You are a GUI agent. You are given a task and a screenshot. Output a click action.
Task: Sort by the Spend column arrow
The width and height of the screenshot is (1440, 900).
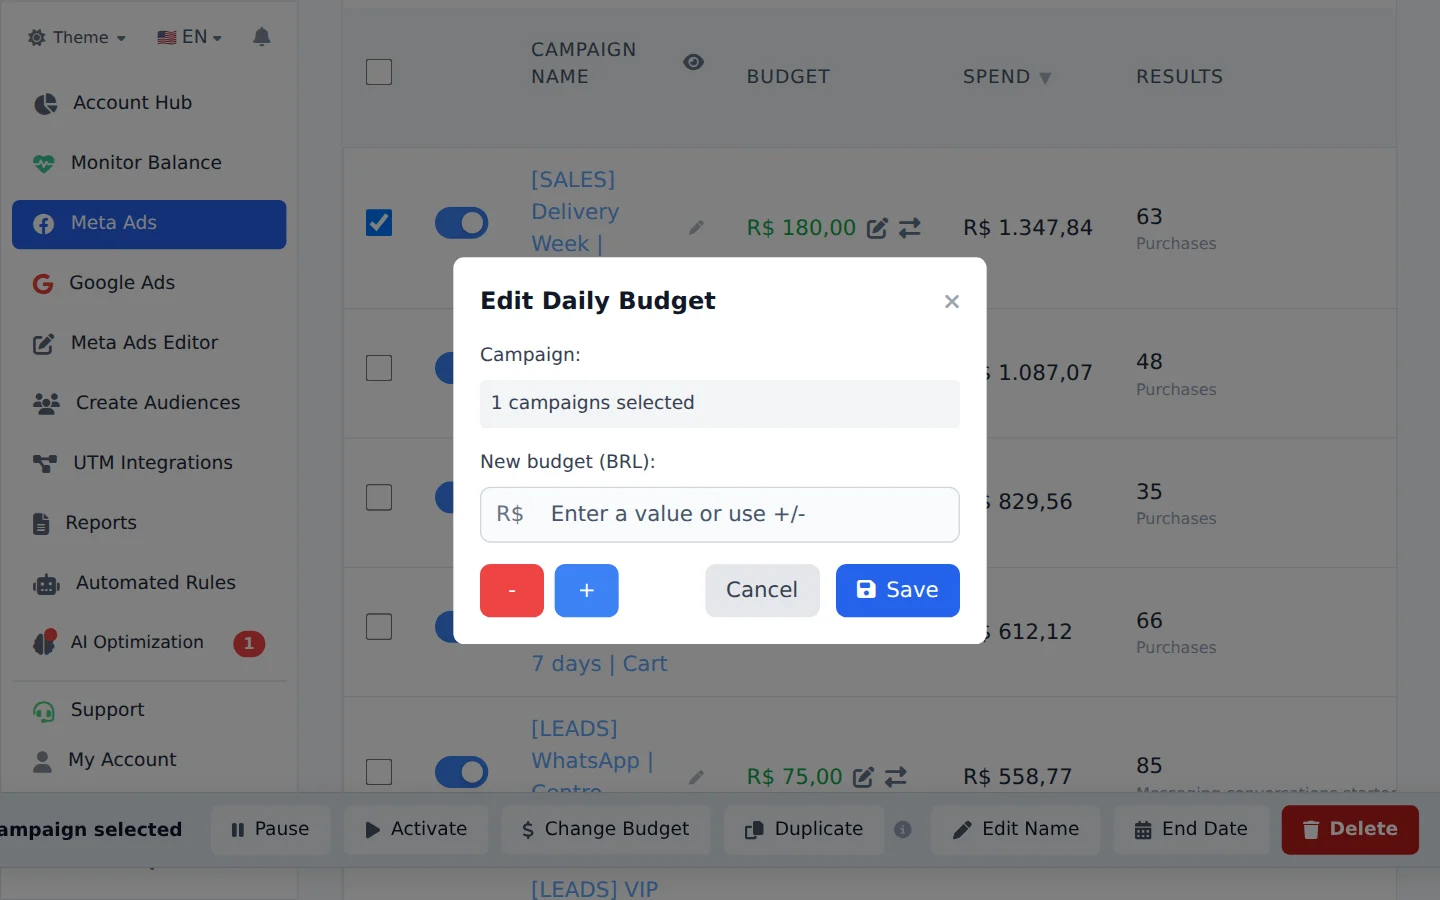click(x=1045, y=78)
